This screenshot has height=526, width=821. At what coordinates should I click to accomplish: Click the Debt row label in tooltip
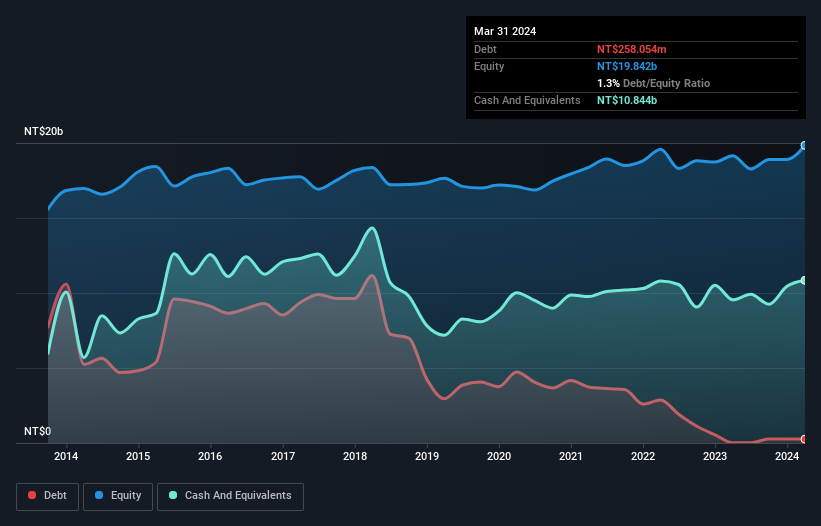point(485,49)
